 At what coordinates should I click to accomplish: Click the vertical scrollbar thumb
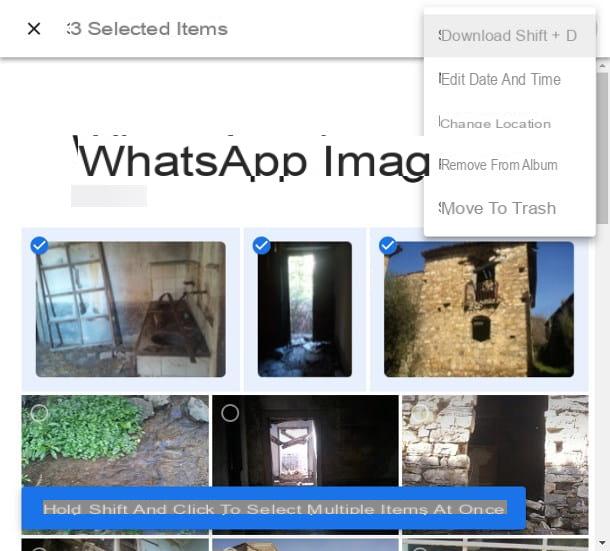602,148
